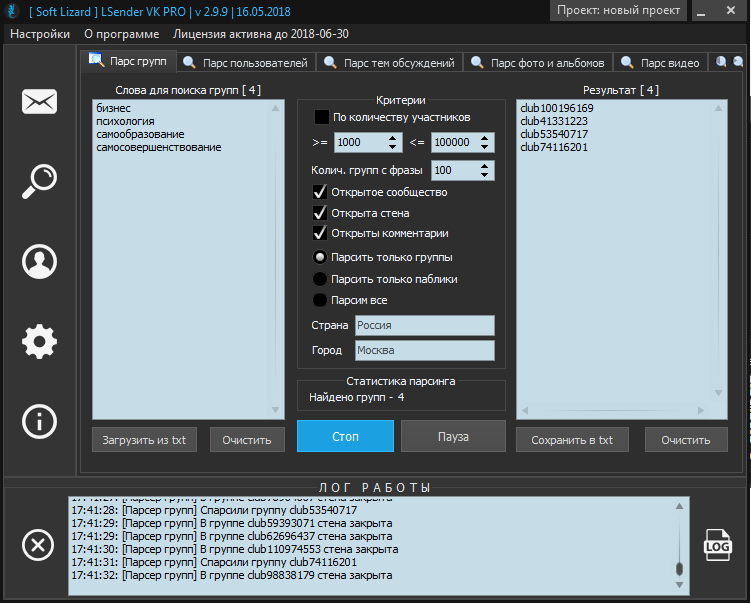751x605 pixels.
Task: Click work log scrollbar thumb
Action: coord(679,569)
